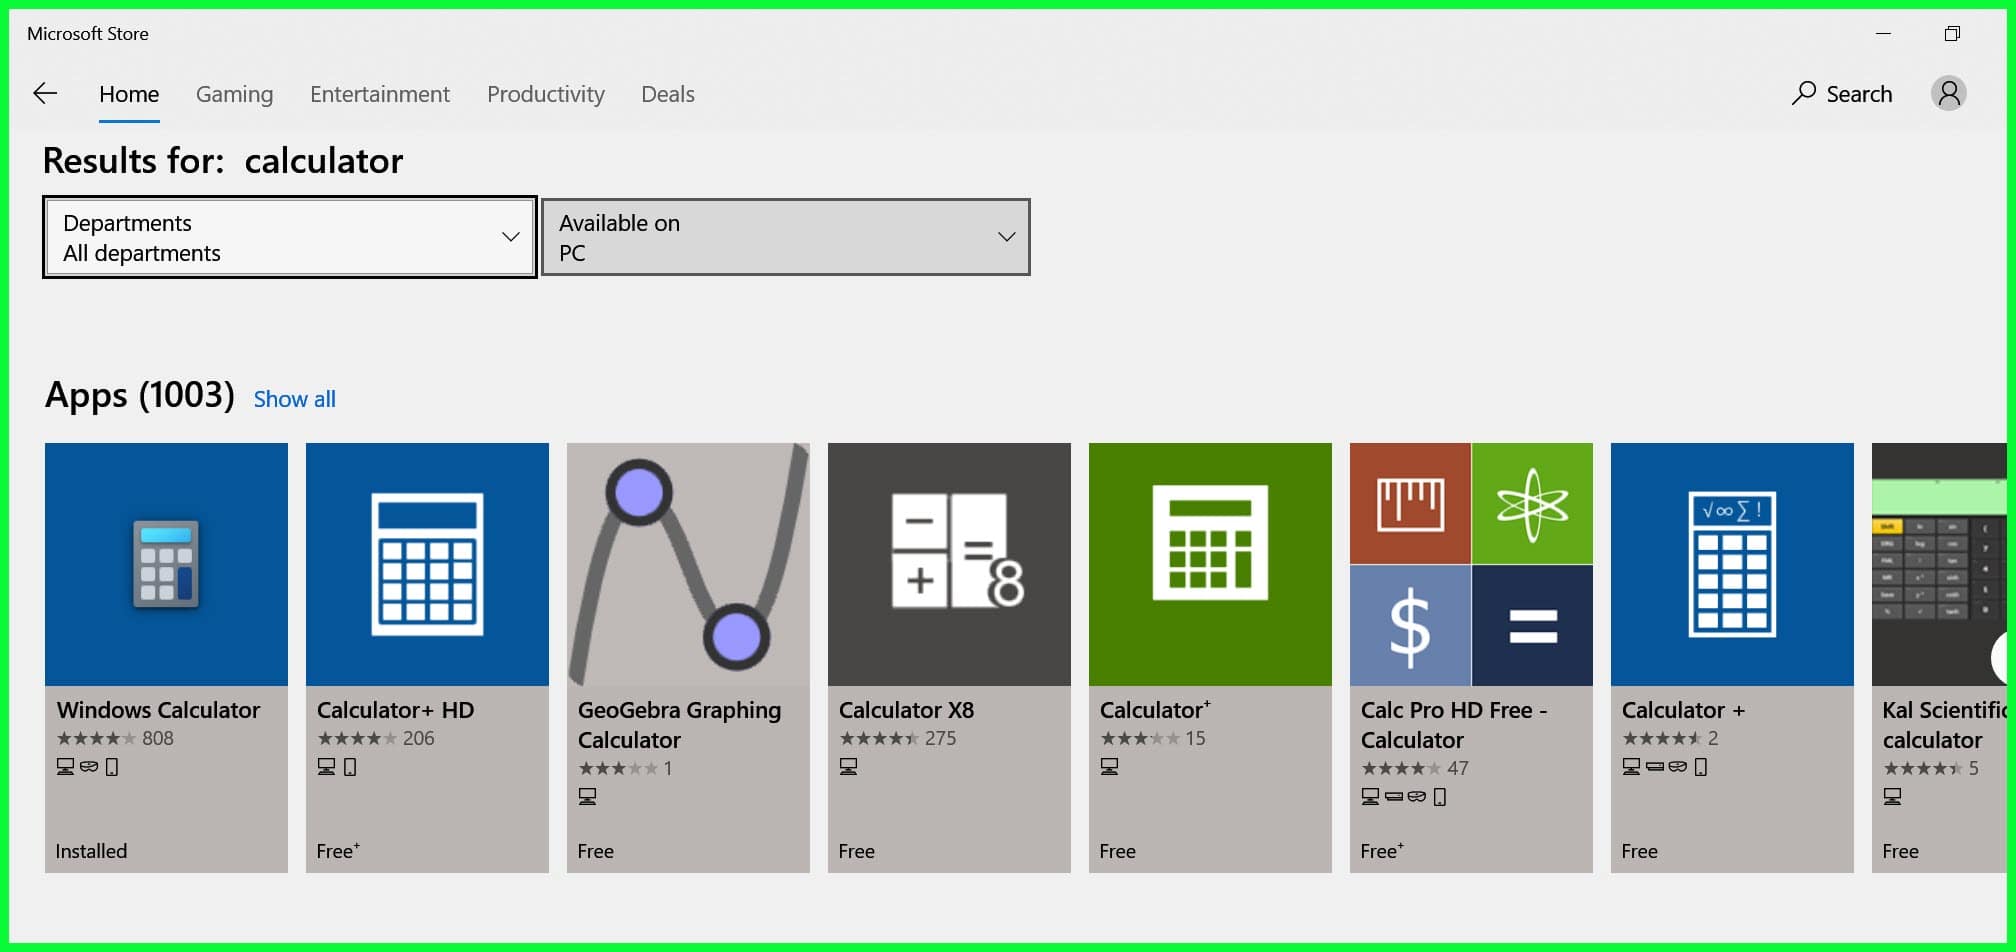Click the Calculator X8 title text
Screen dimensions: 2016x952
tap(906, 710)
